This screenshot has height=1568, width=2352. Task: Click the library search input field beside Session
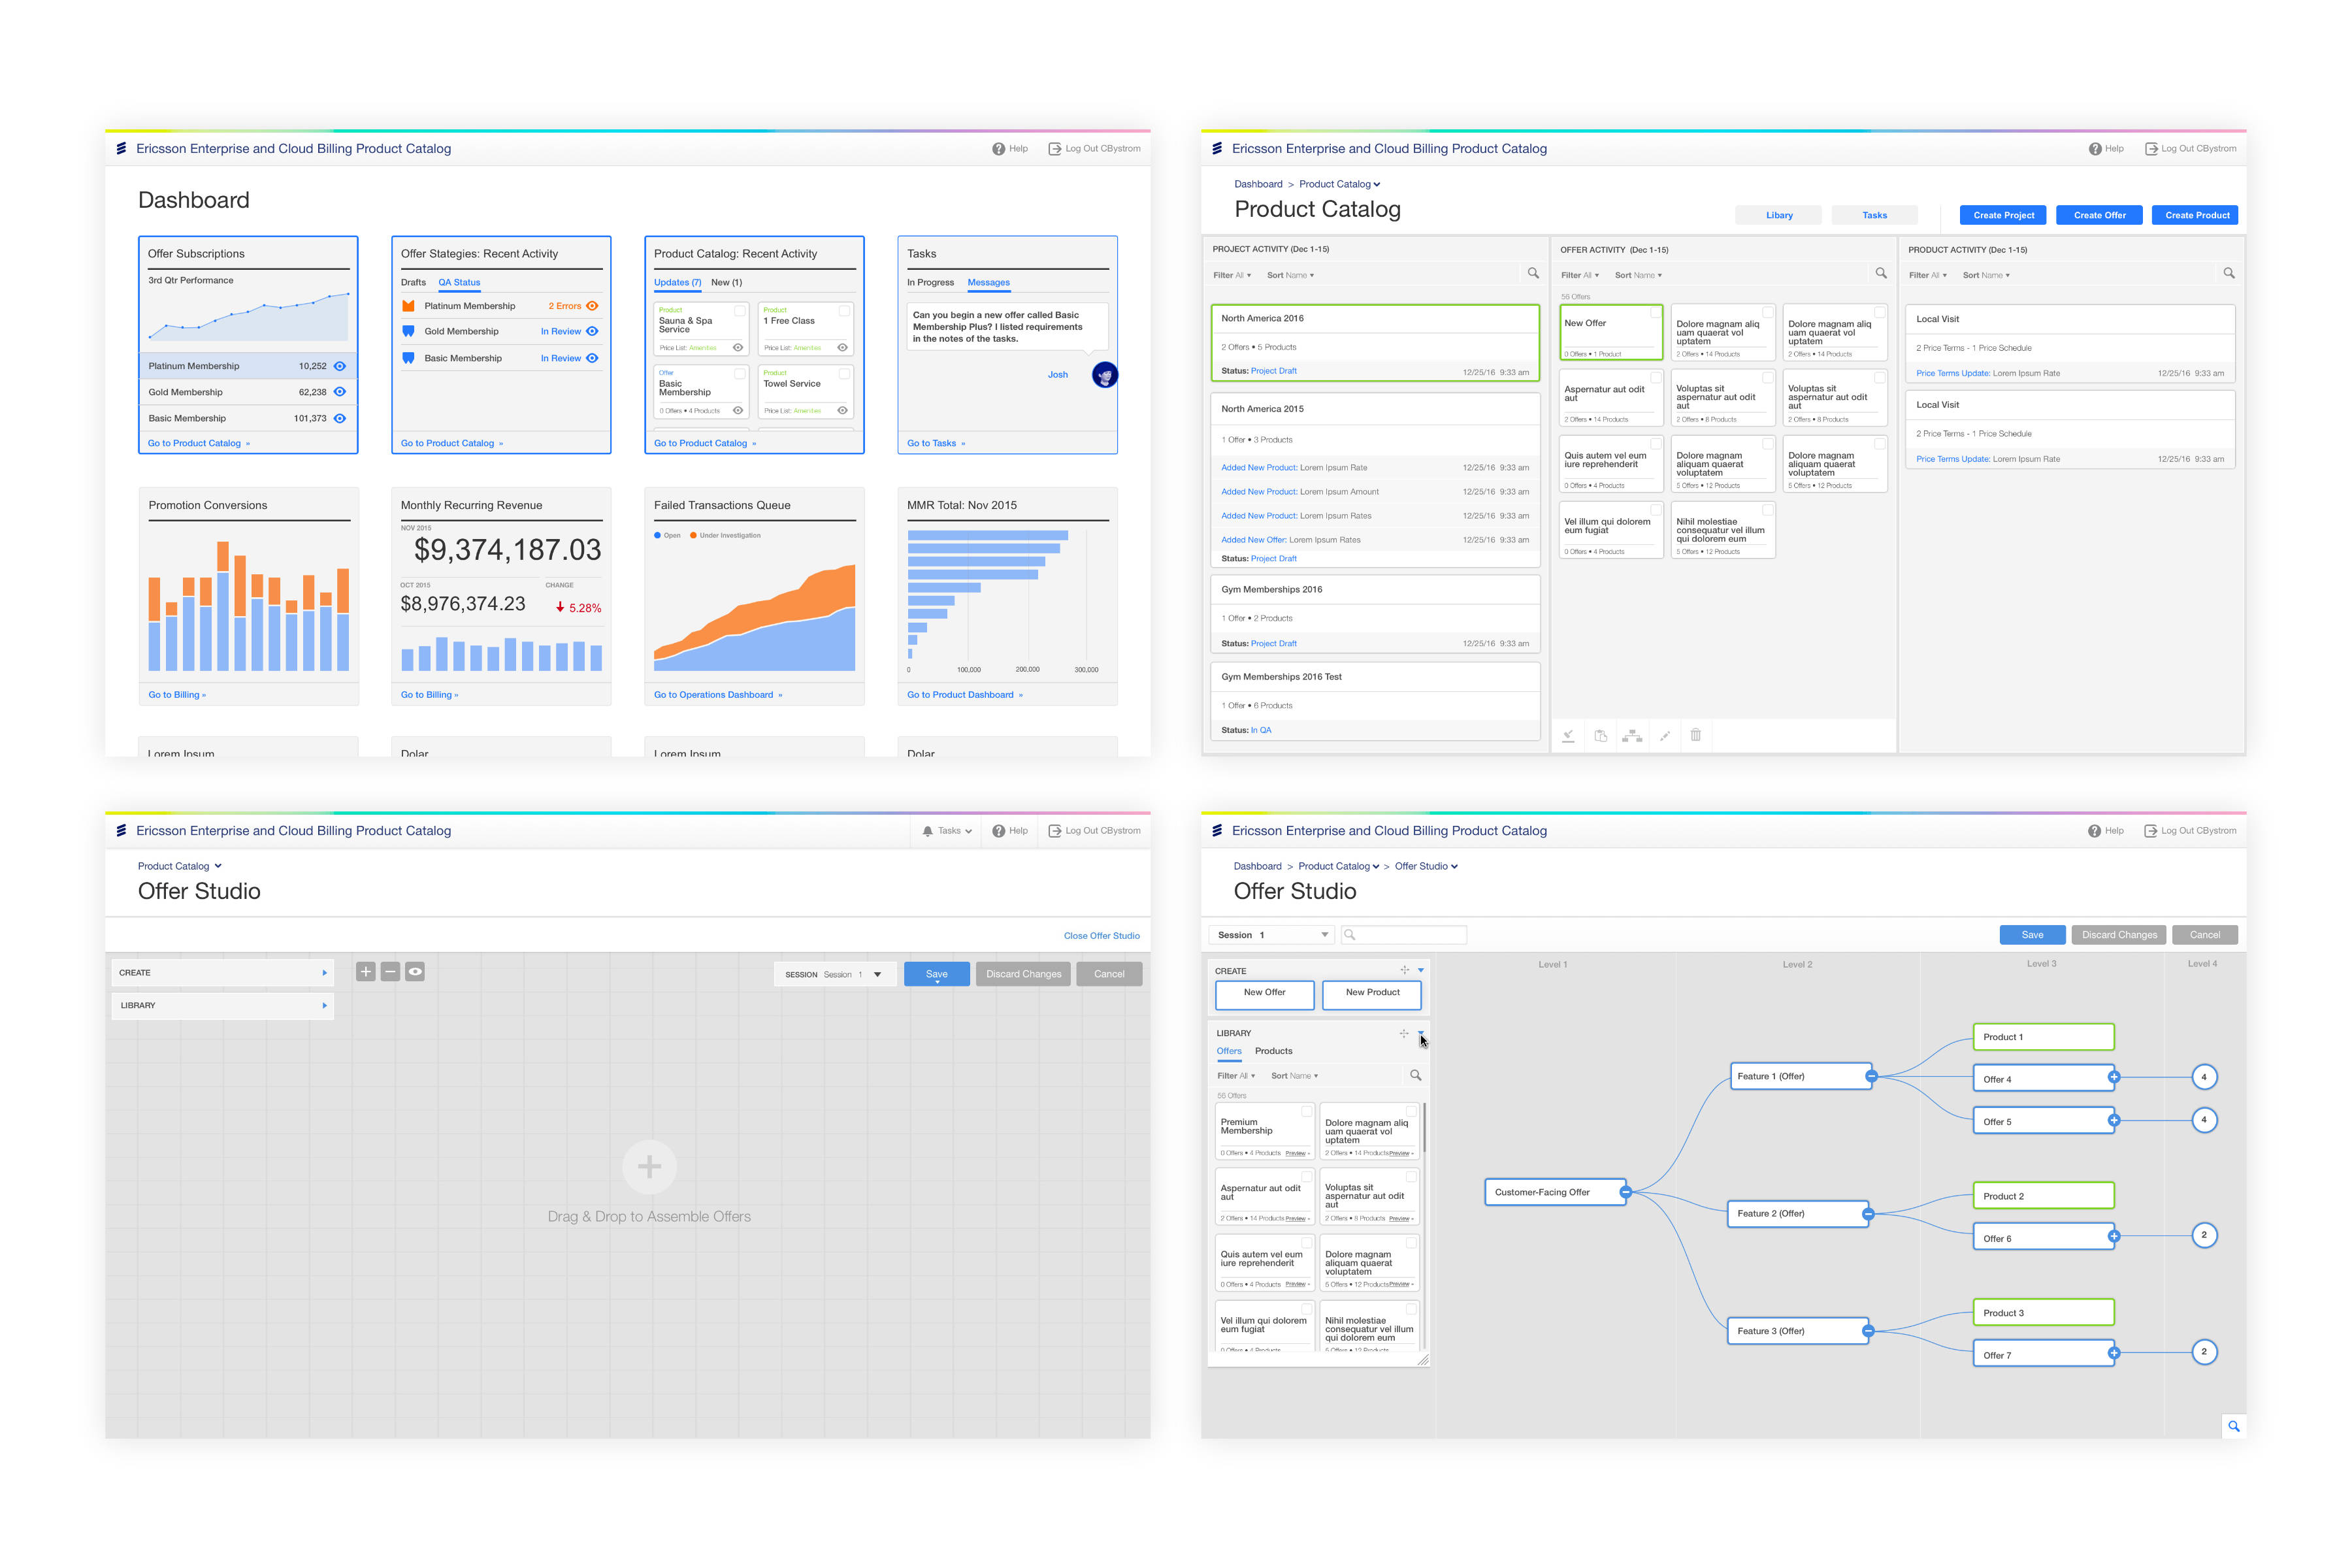click(1410, 935)
